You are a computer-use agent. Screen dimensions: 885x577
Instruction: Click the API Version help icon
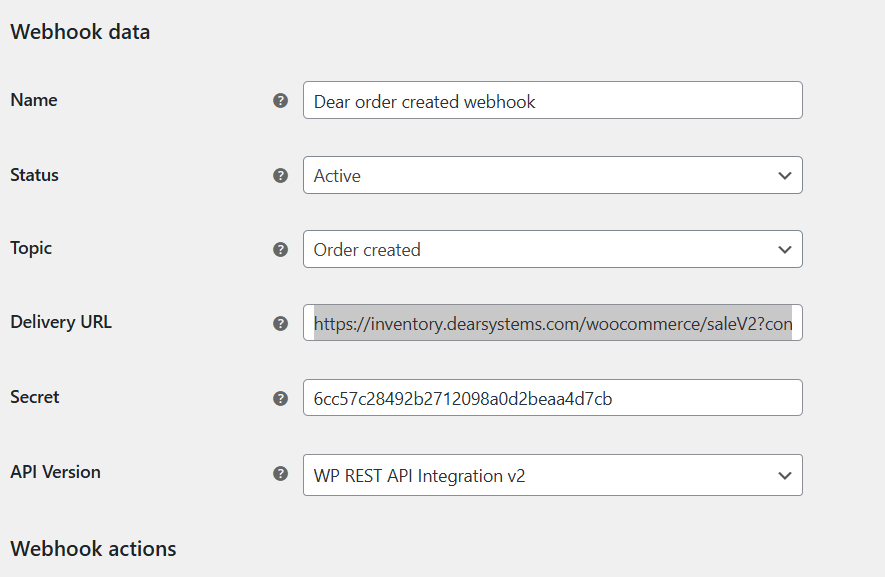(x=280, y=473)
